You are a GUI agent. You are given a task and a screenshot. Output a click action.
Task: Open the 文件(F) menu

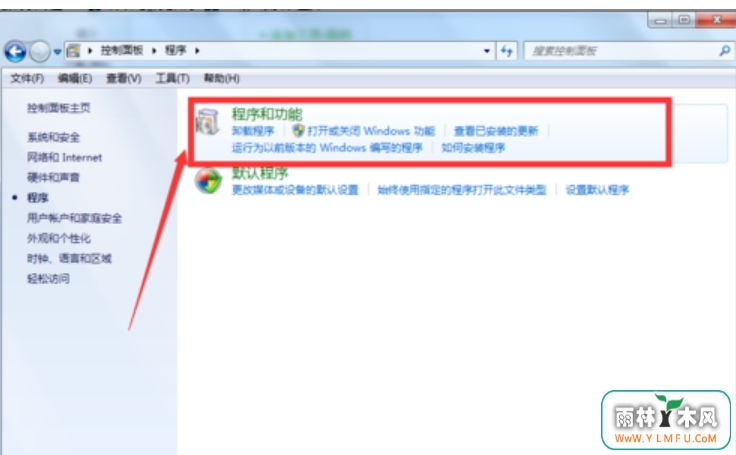point(27,78)
